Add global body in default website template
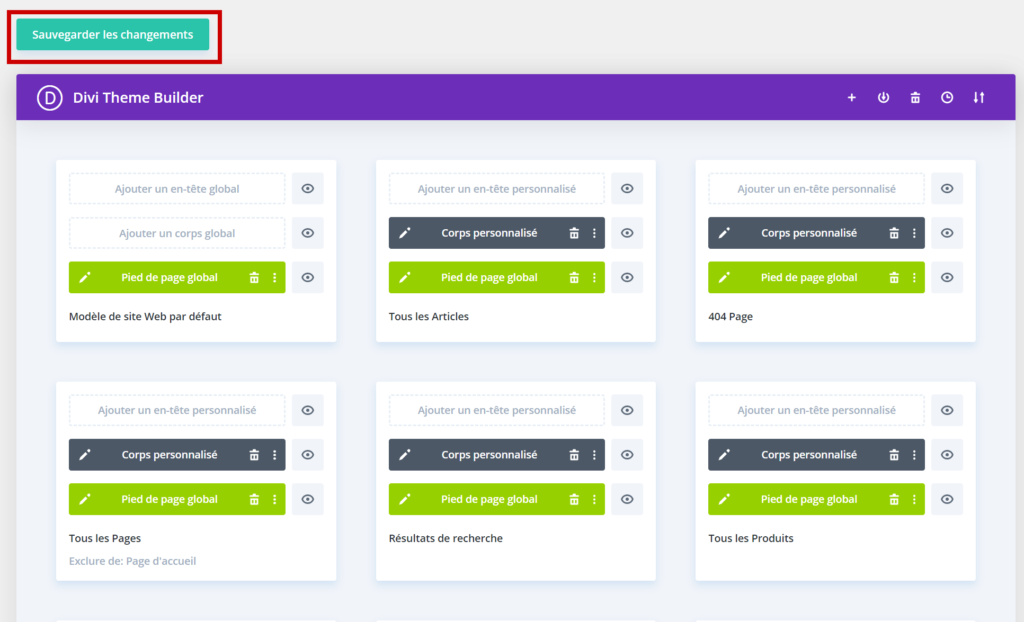Screen dimensions: 1024x622 pyautogui.click(x=177, y=233)
